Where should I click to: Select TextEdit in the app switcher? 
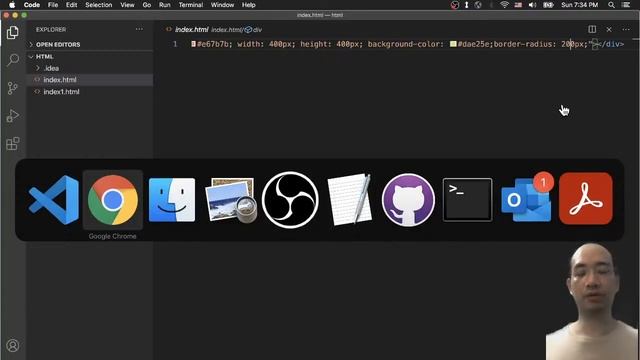click(x=349, y=200)
